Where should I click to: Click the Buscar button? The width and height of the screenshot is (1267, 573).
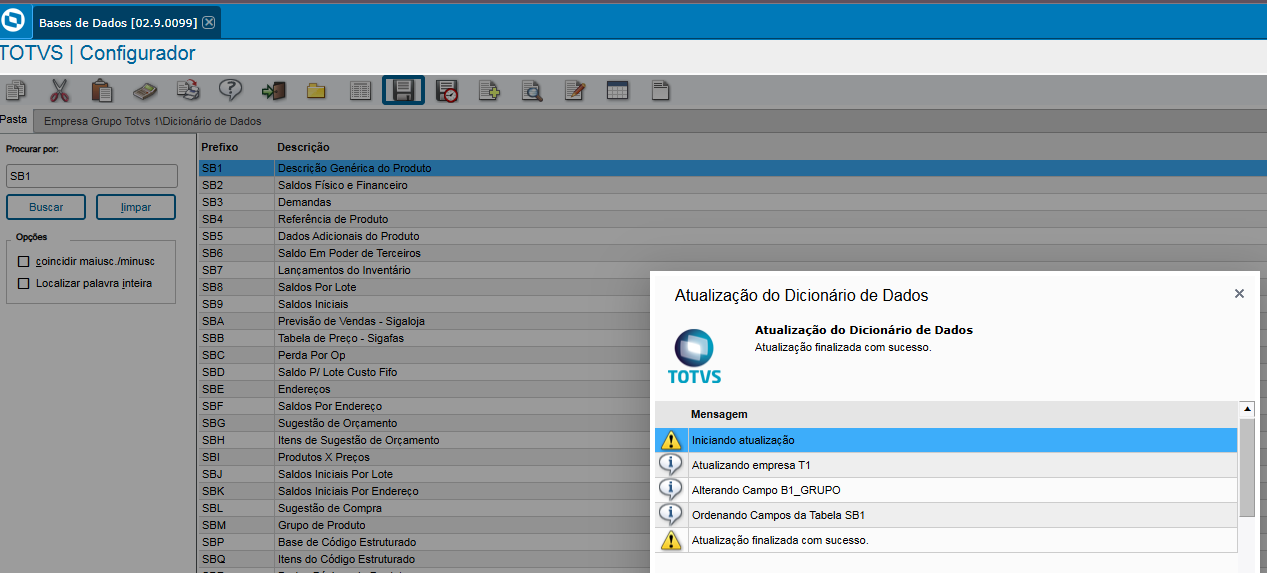tap(46, 207)
